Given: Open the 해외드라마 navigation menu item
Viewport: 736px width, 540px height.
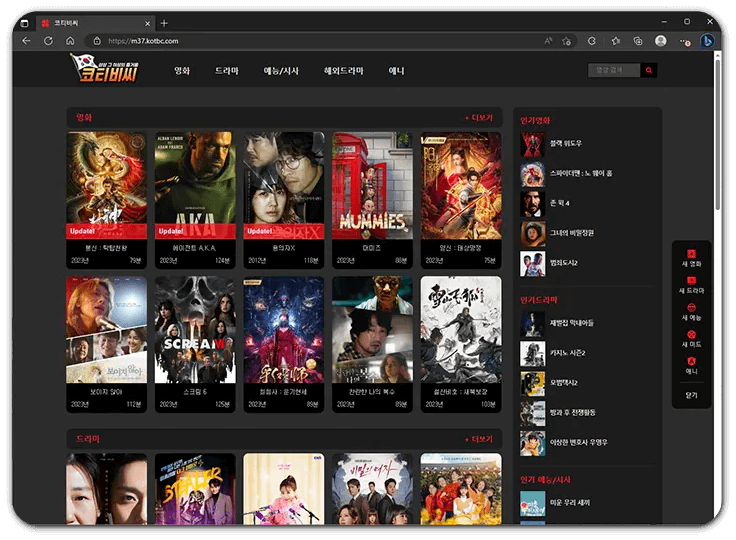Looking at the screenshot, I should click(x=344, y=71).
